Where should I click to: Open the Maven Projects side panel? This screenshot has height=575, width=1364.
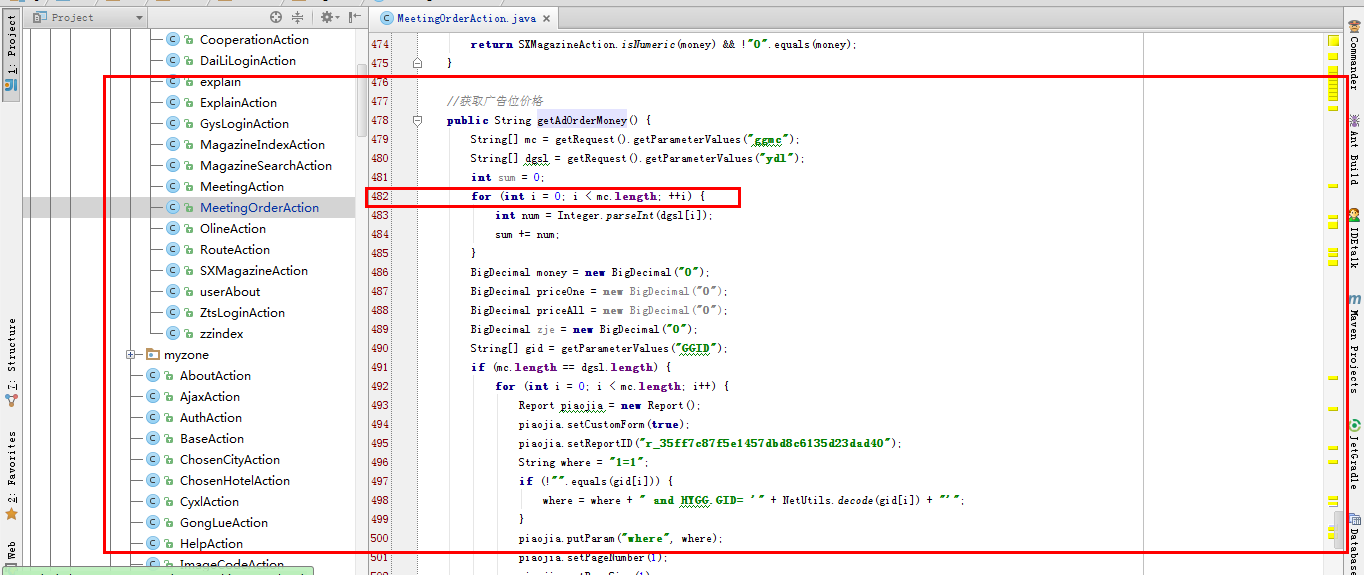(1354, 342)
